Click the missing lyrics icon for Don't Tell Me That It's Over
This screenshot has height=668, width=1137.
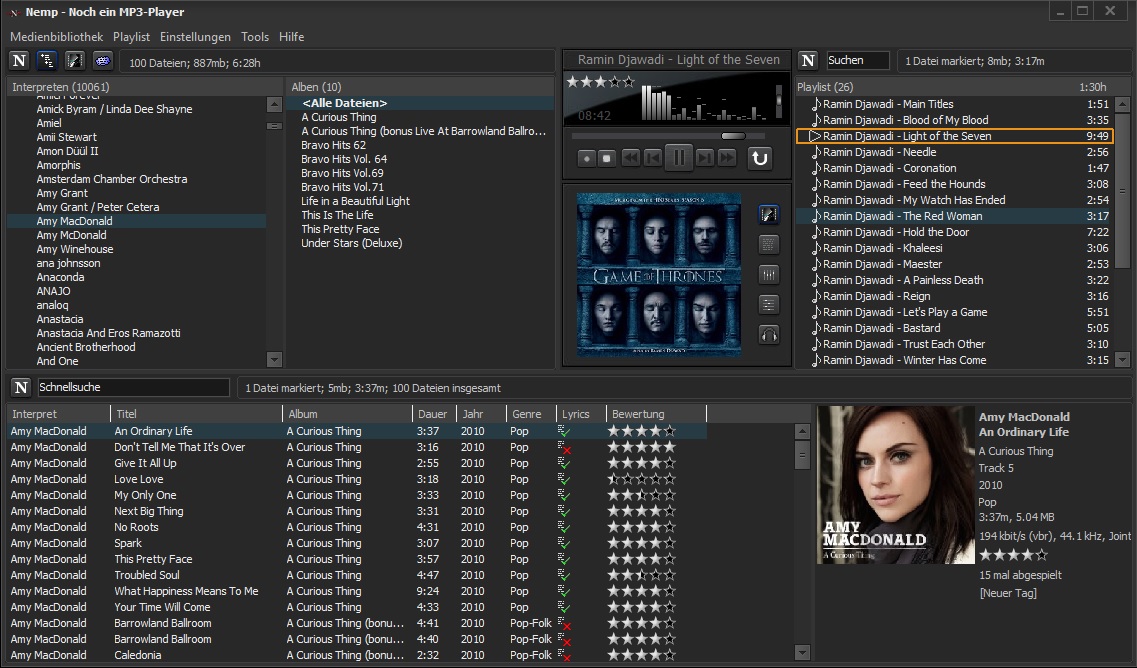tap(563, 447)
